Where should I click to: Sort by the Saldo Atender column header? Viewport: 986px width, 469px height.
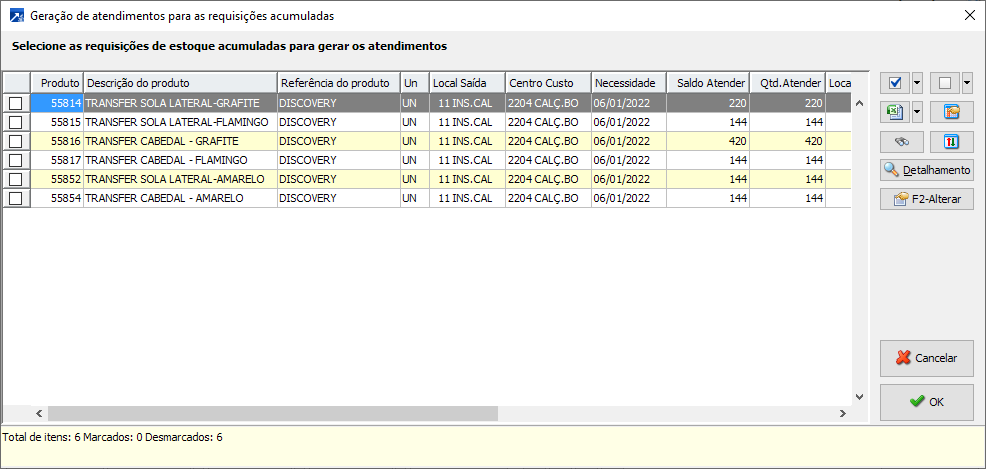pyautogui.click(x=708, y=82)
